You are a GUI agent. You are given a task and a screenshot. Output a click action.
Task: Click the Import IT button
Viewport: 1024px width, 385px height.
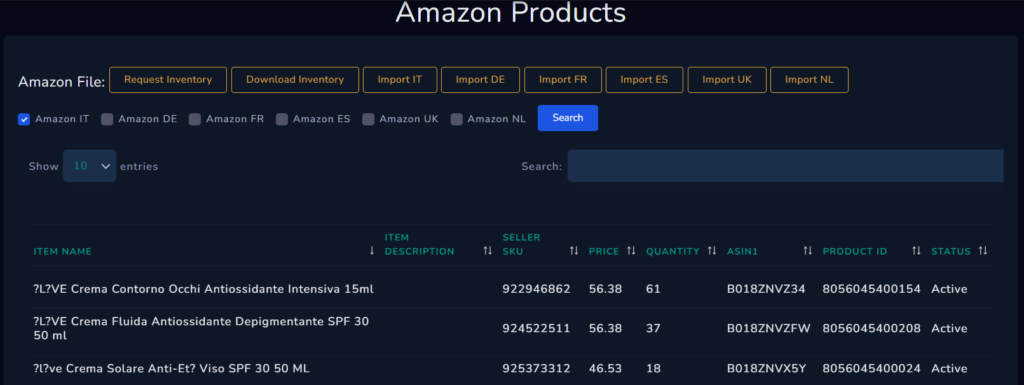pos(400,80)
